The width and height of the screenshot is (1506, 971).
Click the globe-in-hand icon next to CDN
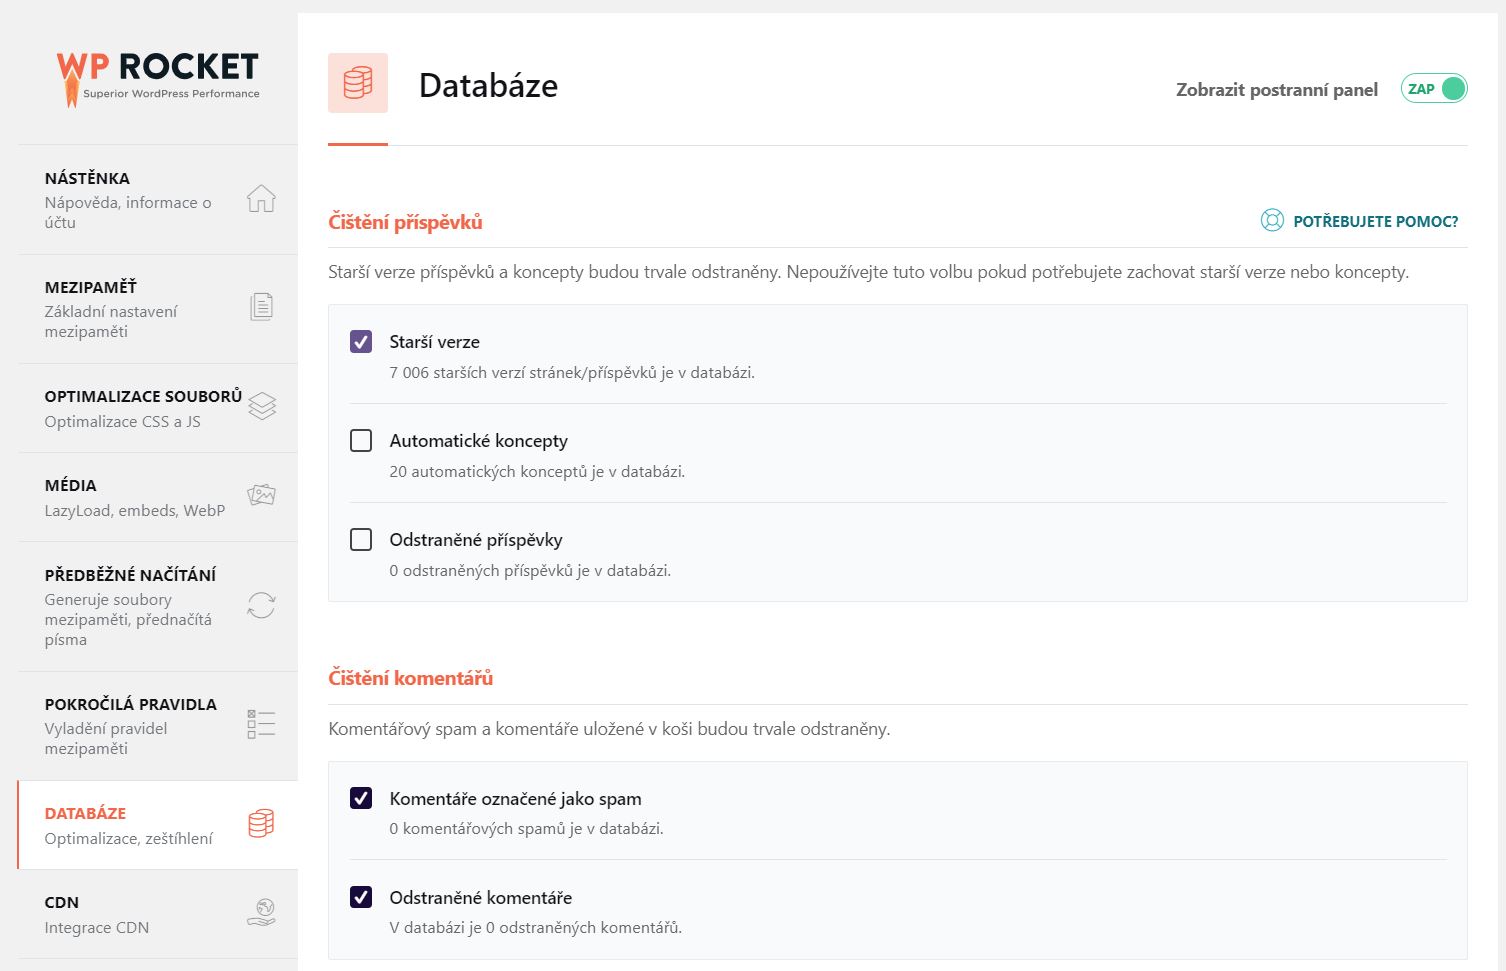[x=261, y=912]
